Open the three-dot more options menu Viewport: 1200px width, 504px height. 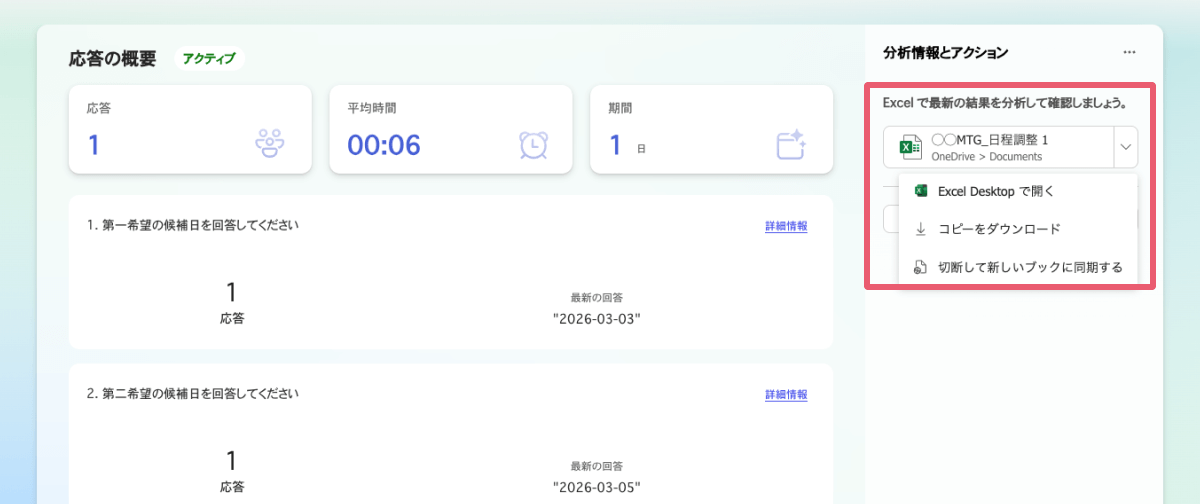(x=1129, y=52)
